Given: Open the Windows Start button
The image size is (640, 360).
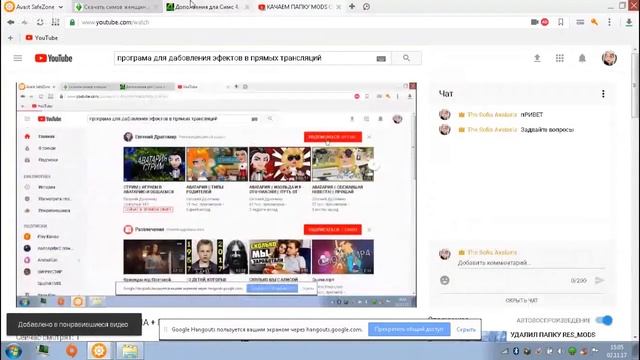Looking at the screenshot, I should 14,351.
